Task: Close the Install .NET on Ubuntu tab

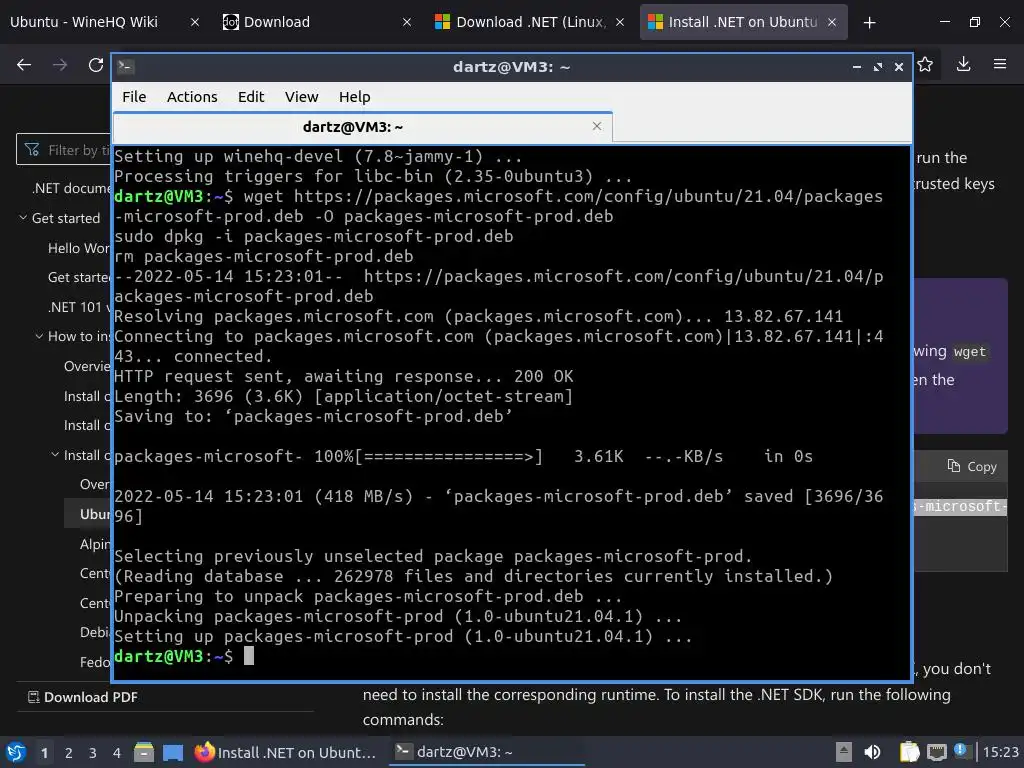Action: [832, 22]
